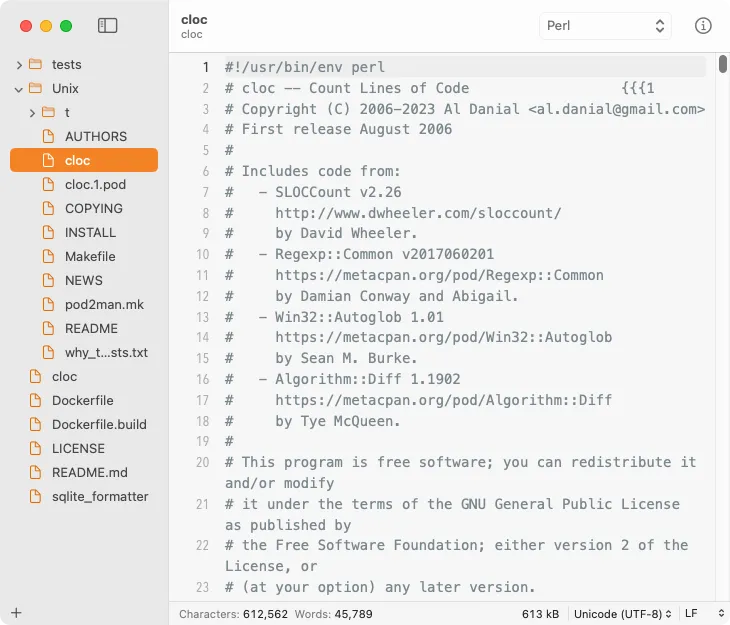The height and width of the screenshot is (625, 730).
Task: Click the LICENSE document icon
Action: (x=35, y=448)
